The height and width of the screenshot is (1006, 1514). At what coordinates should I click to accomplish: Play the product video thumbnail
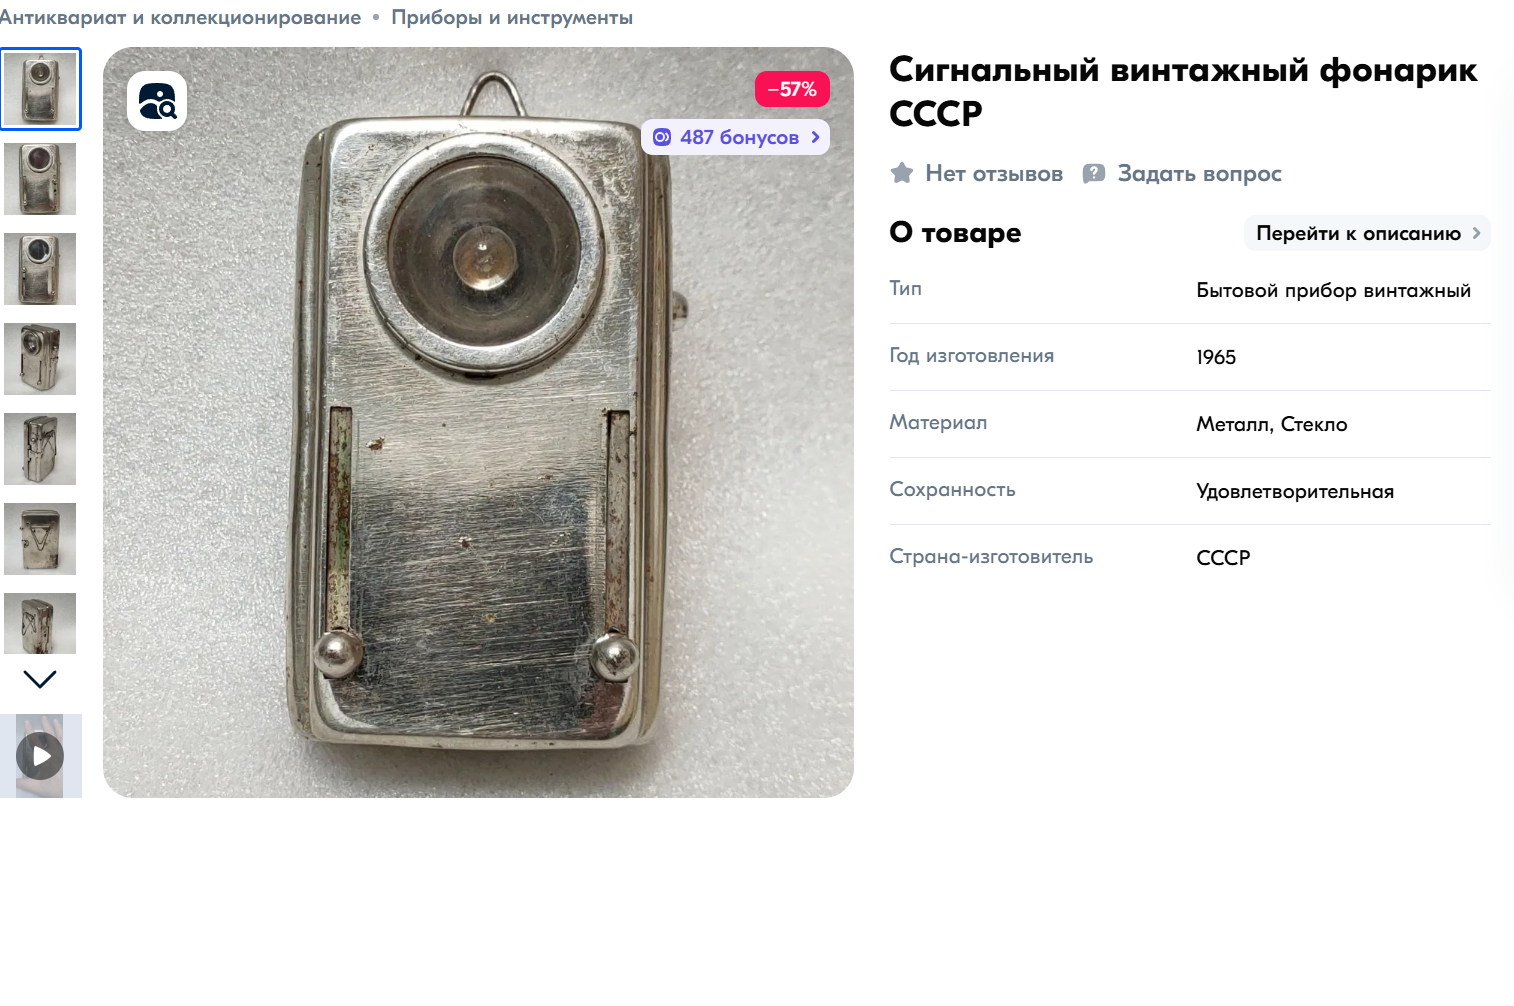coord(40,756)
